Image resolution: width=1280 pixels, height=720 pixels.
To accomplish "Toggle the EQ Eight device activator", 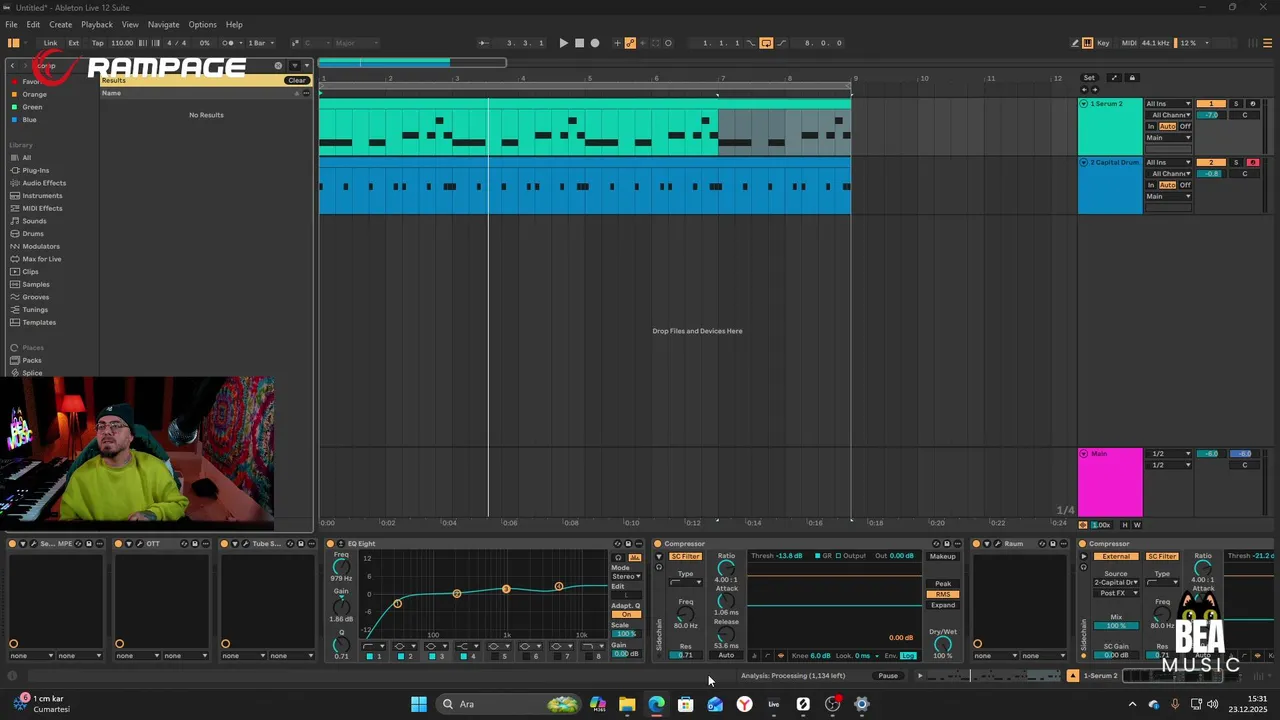I will (x=330, y=544).
